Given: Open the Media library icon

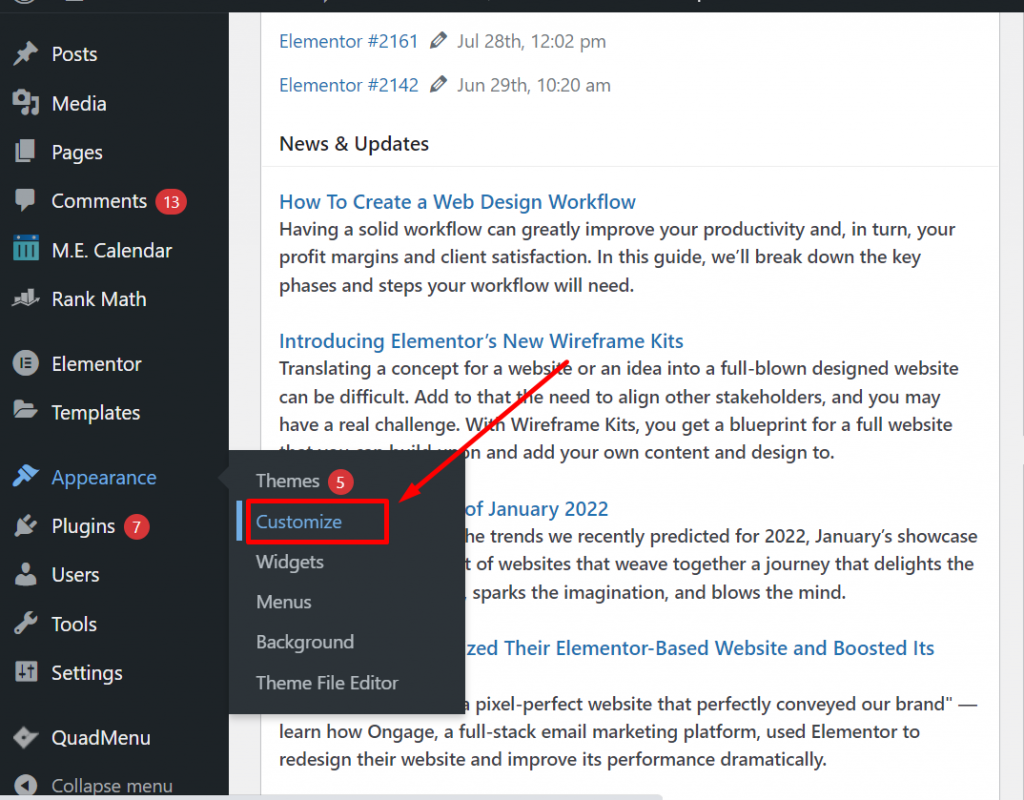Looking at the screenshot, I should click(x=25, y=103).
